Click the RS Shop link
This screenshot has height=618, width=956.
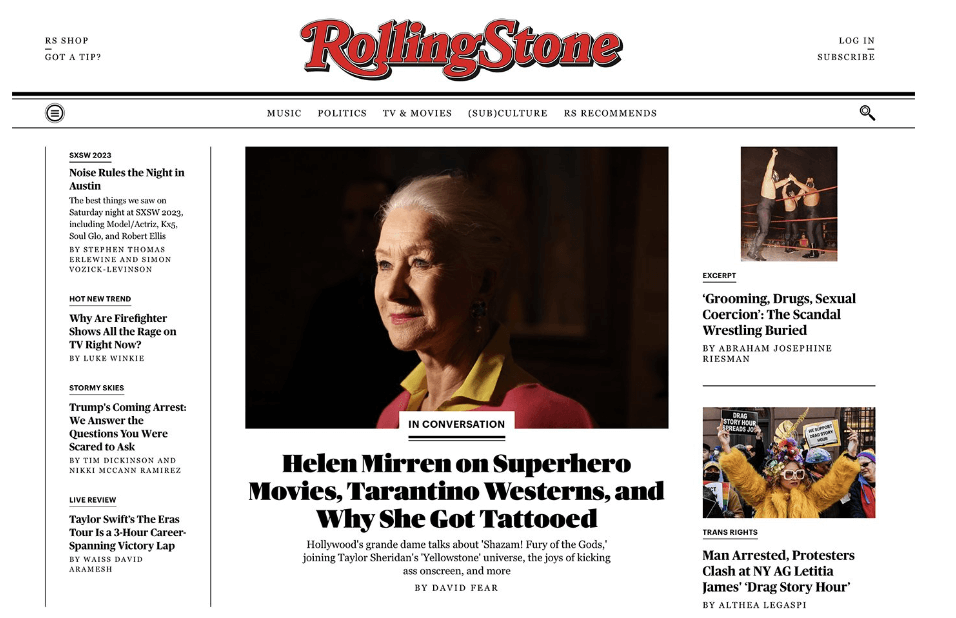tap(66, 40)
